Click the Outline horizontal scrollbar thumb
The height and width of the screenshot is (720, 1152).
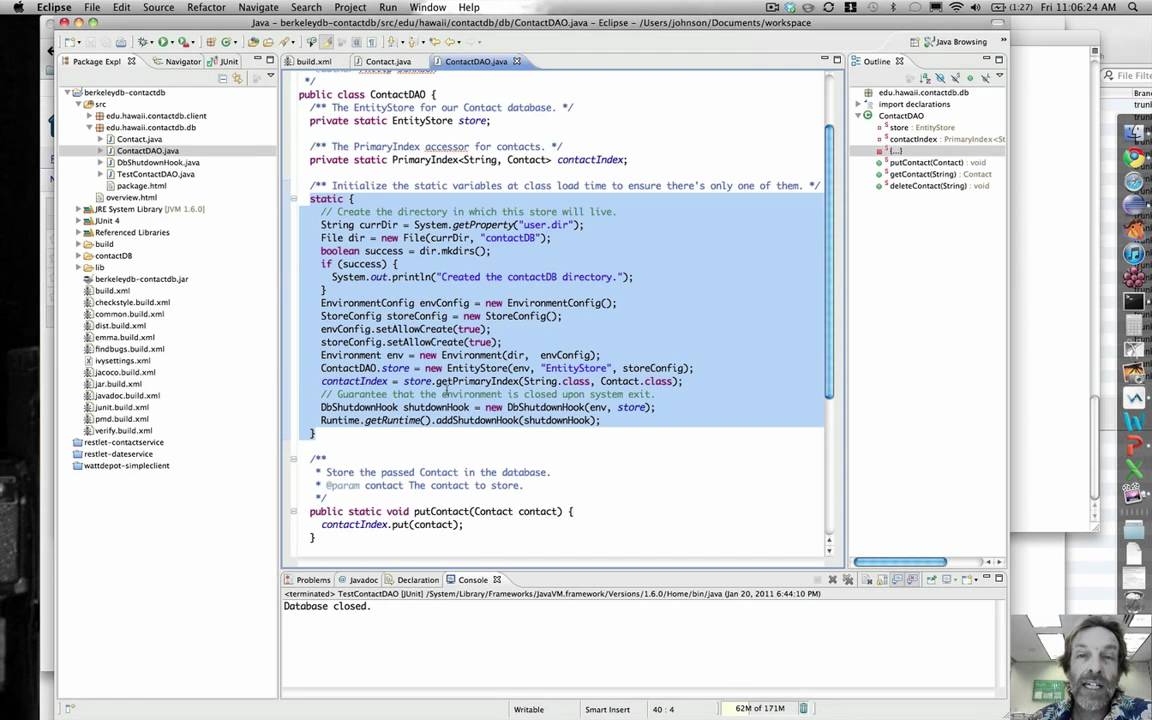point(900,562)
